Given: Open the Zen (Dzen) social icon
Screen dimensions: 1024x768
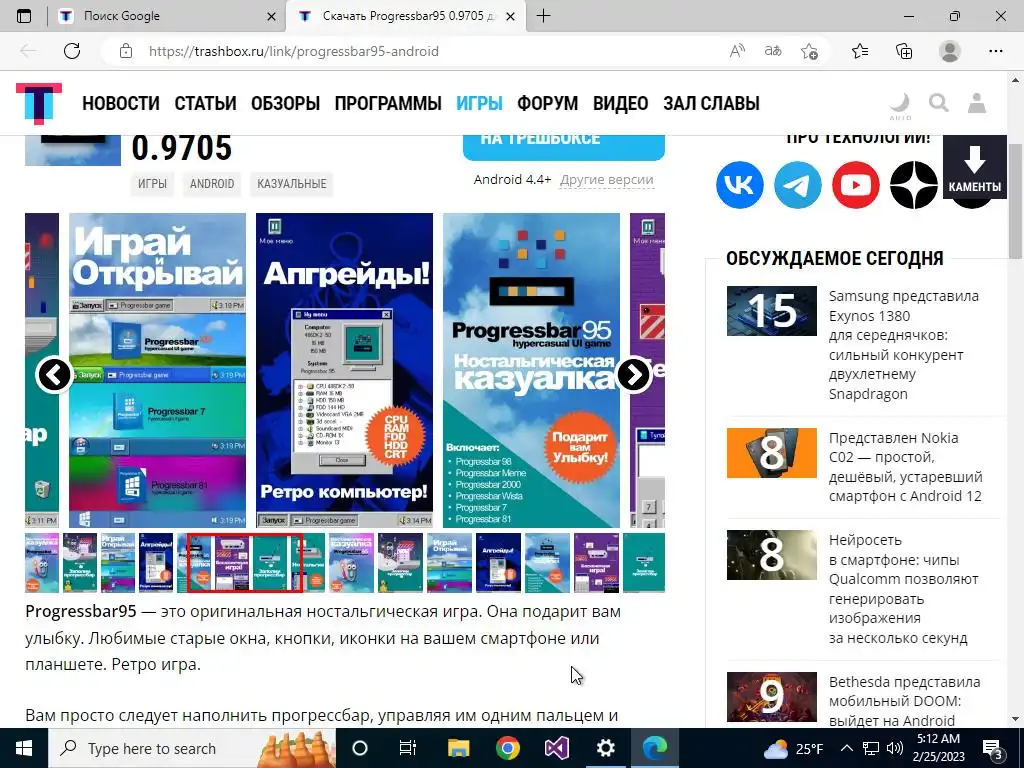Looking at the screenshot, I should [x=914, y=185].
